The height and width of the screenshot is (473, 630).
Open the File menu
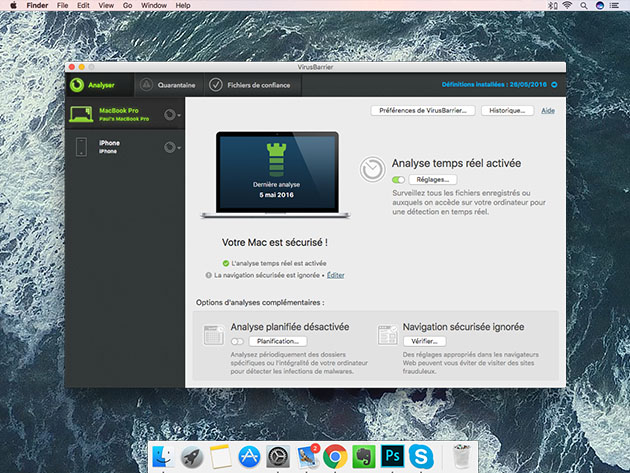(x=62, y=5)
